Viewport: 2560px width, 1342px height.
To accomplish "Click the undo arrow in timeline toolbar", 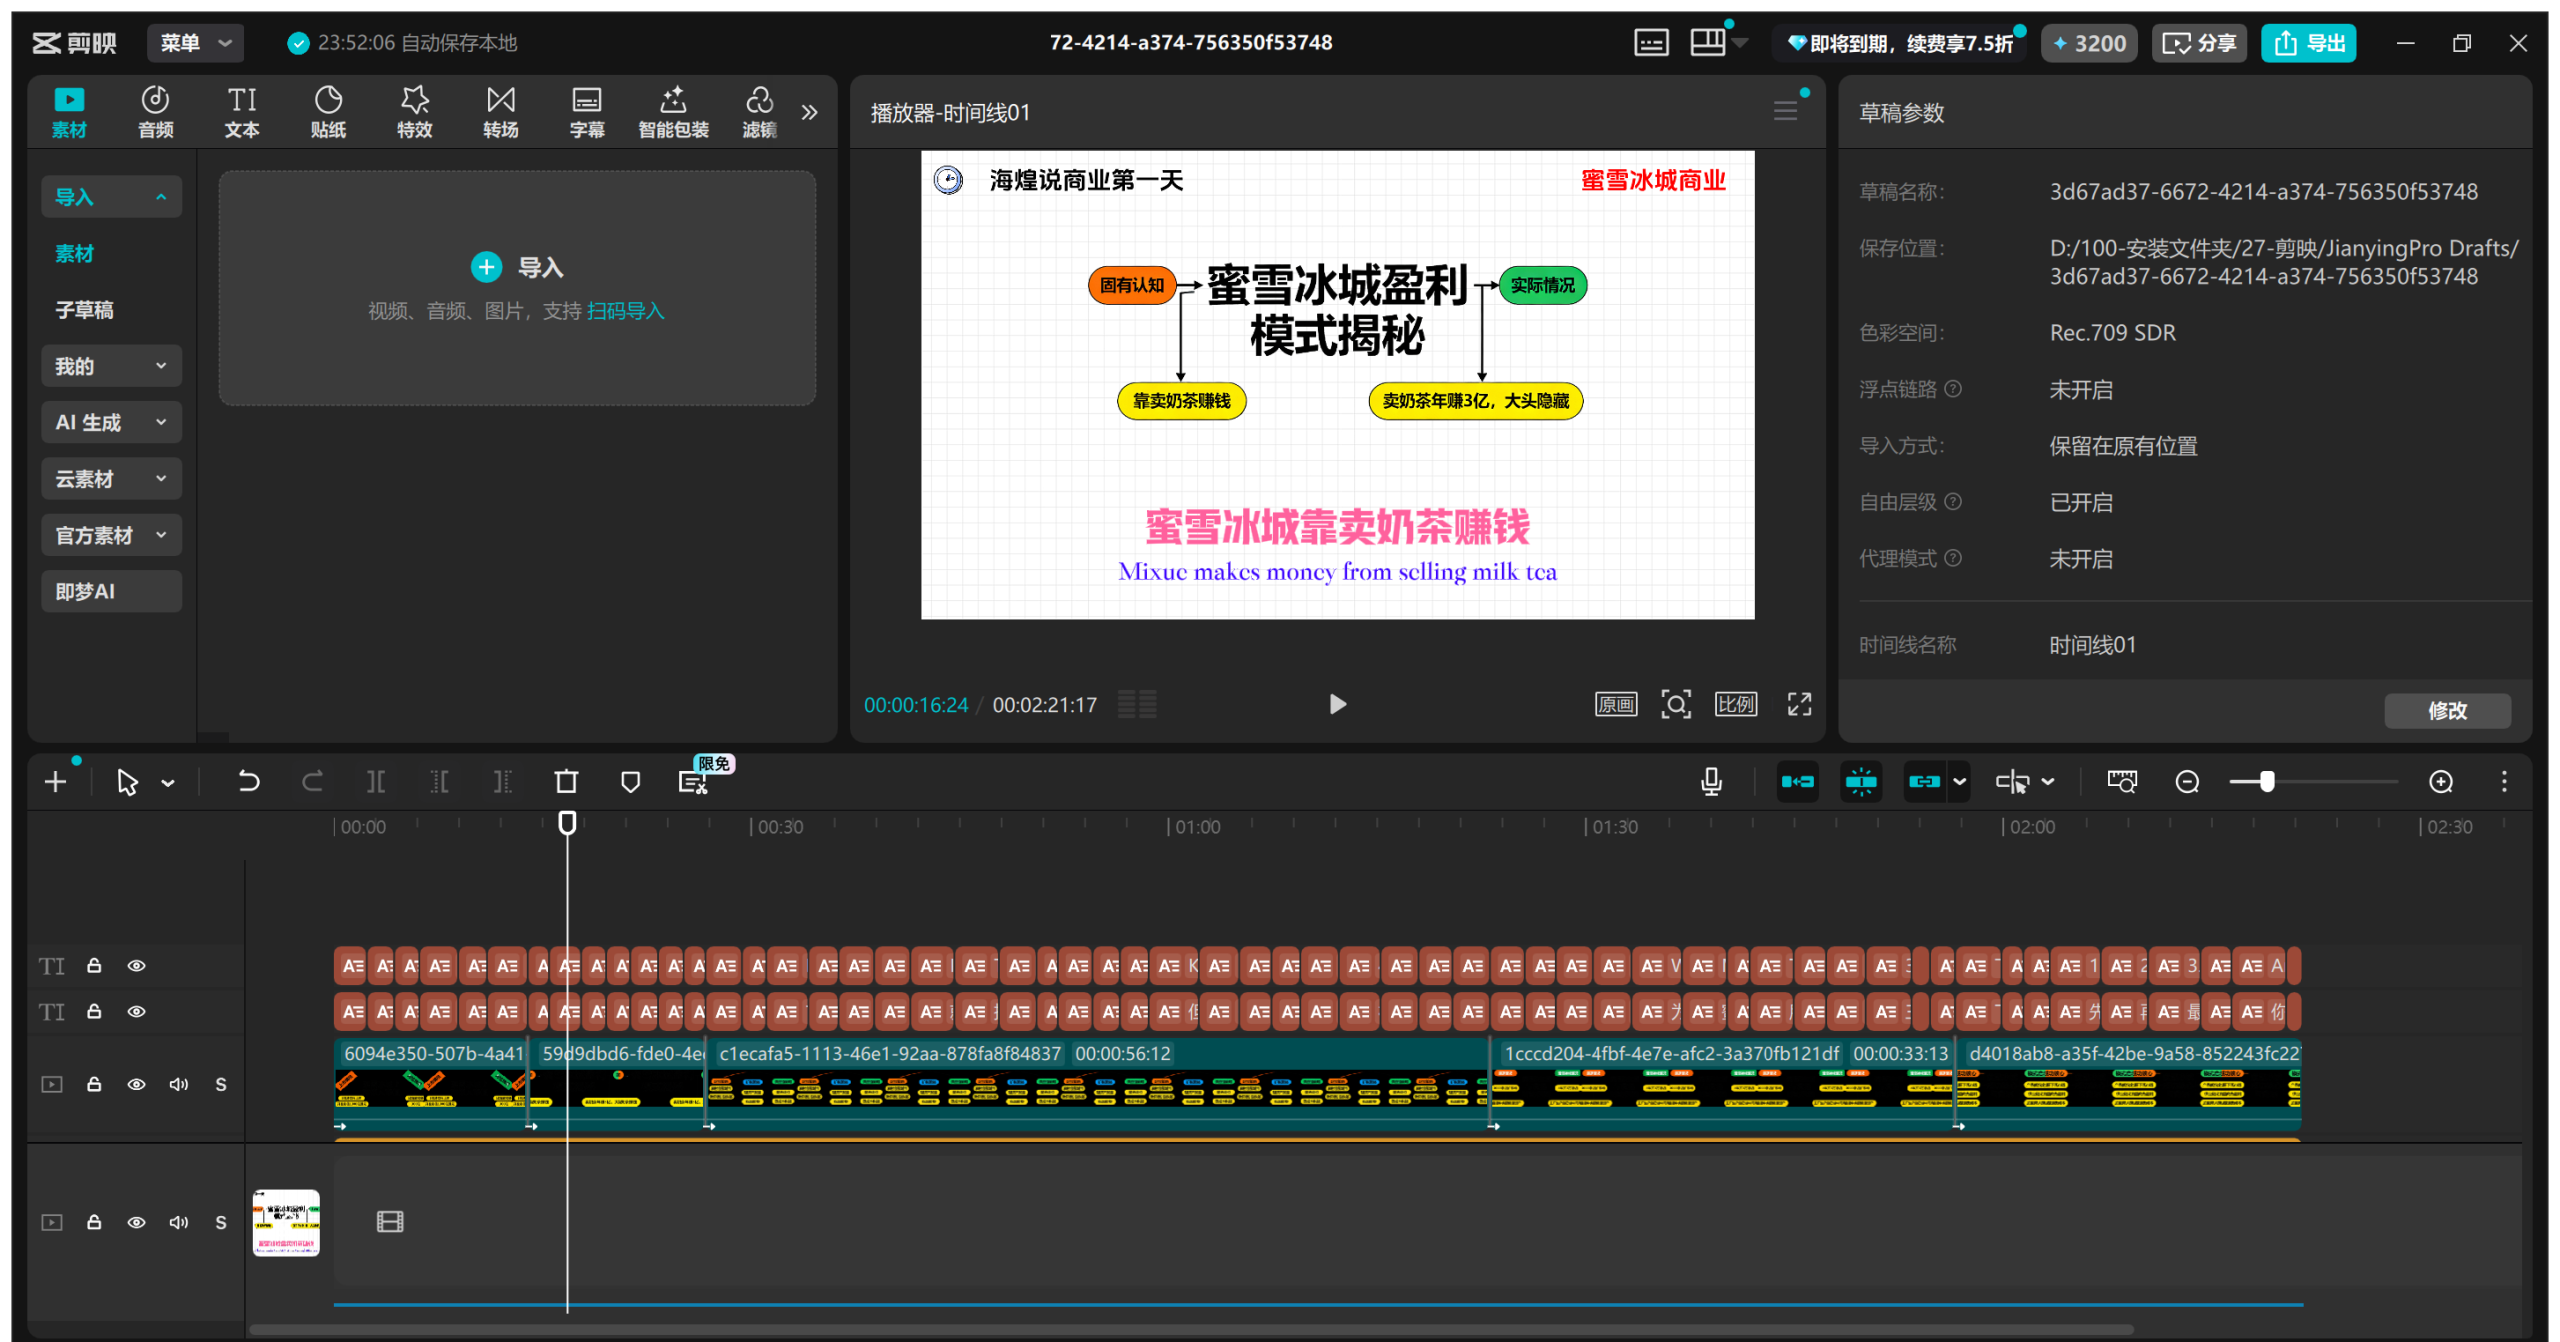I will tap(248, 782).
